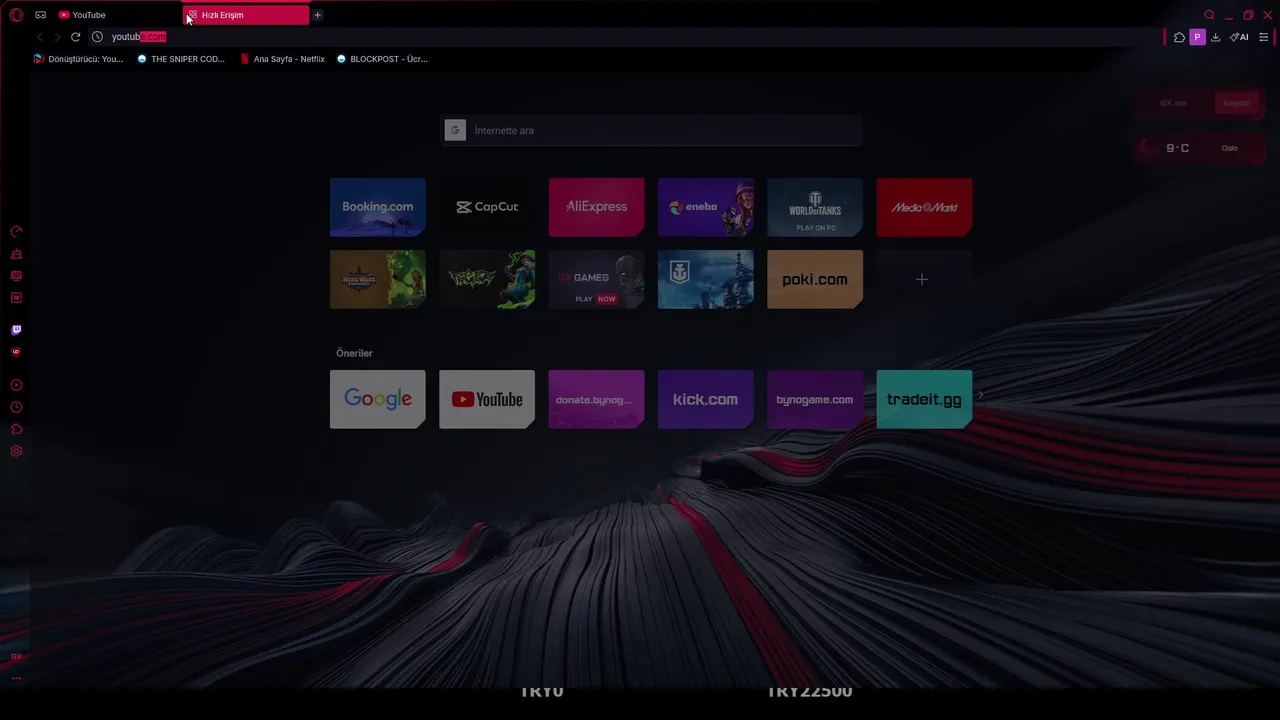1280x720 pixels.
Task: Open the Player icon in sidebar
Action: [16, 385]
